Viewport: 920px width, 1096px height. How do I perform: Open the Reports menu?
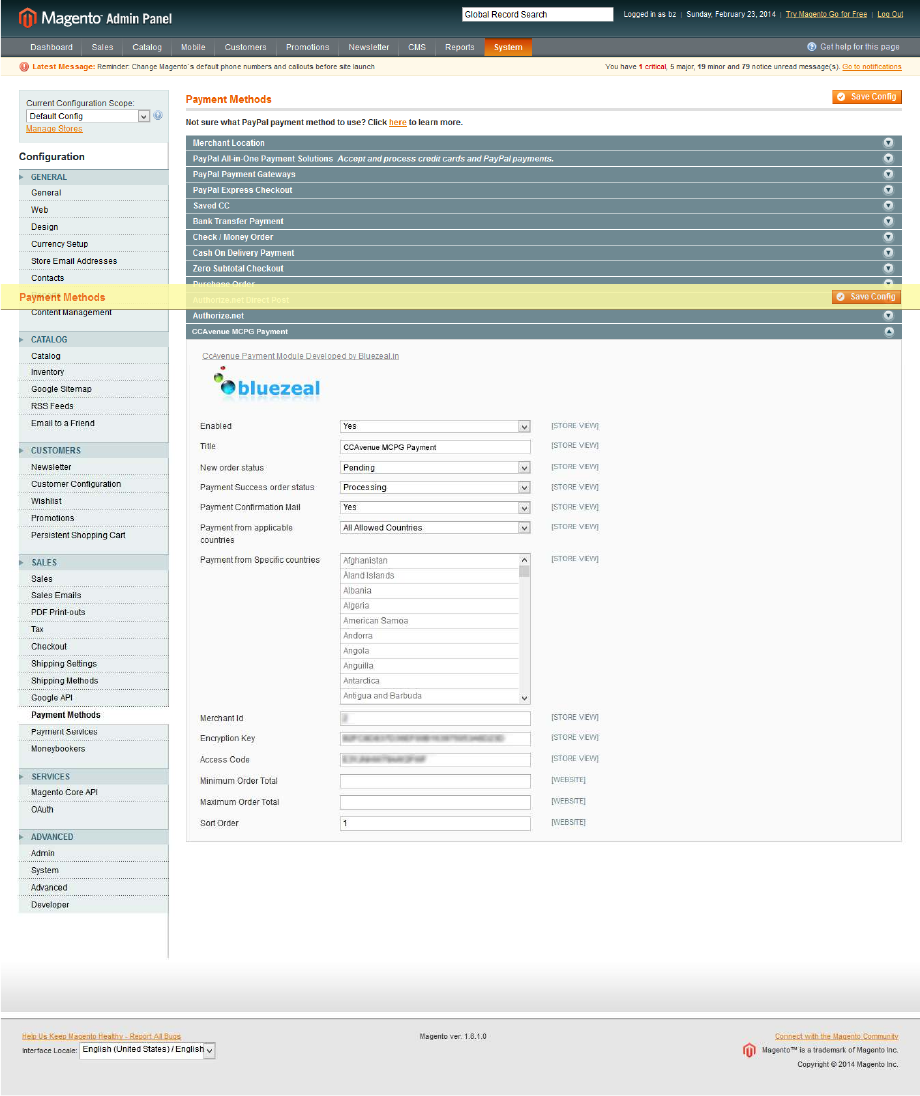pos(459,47)
